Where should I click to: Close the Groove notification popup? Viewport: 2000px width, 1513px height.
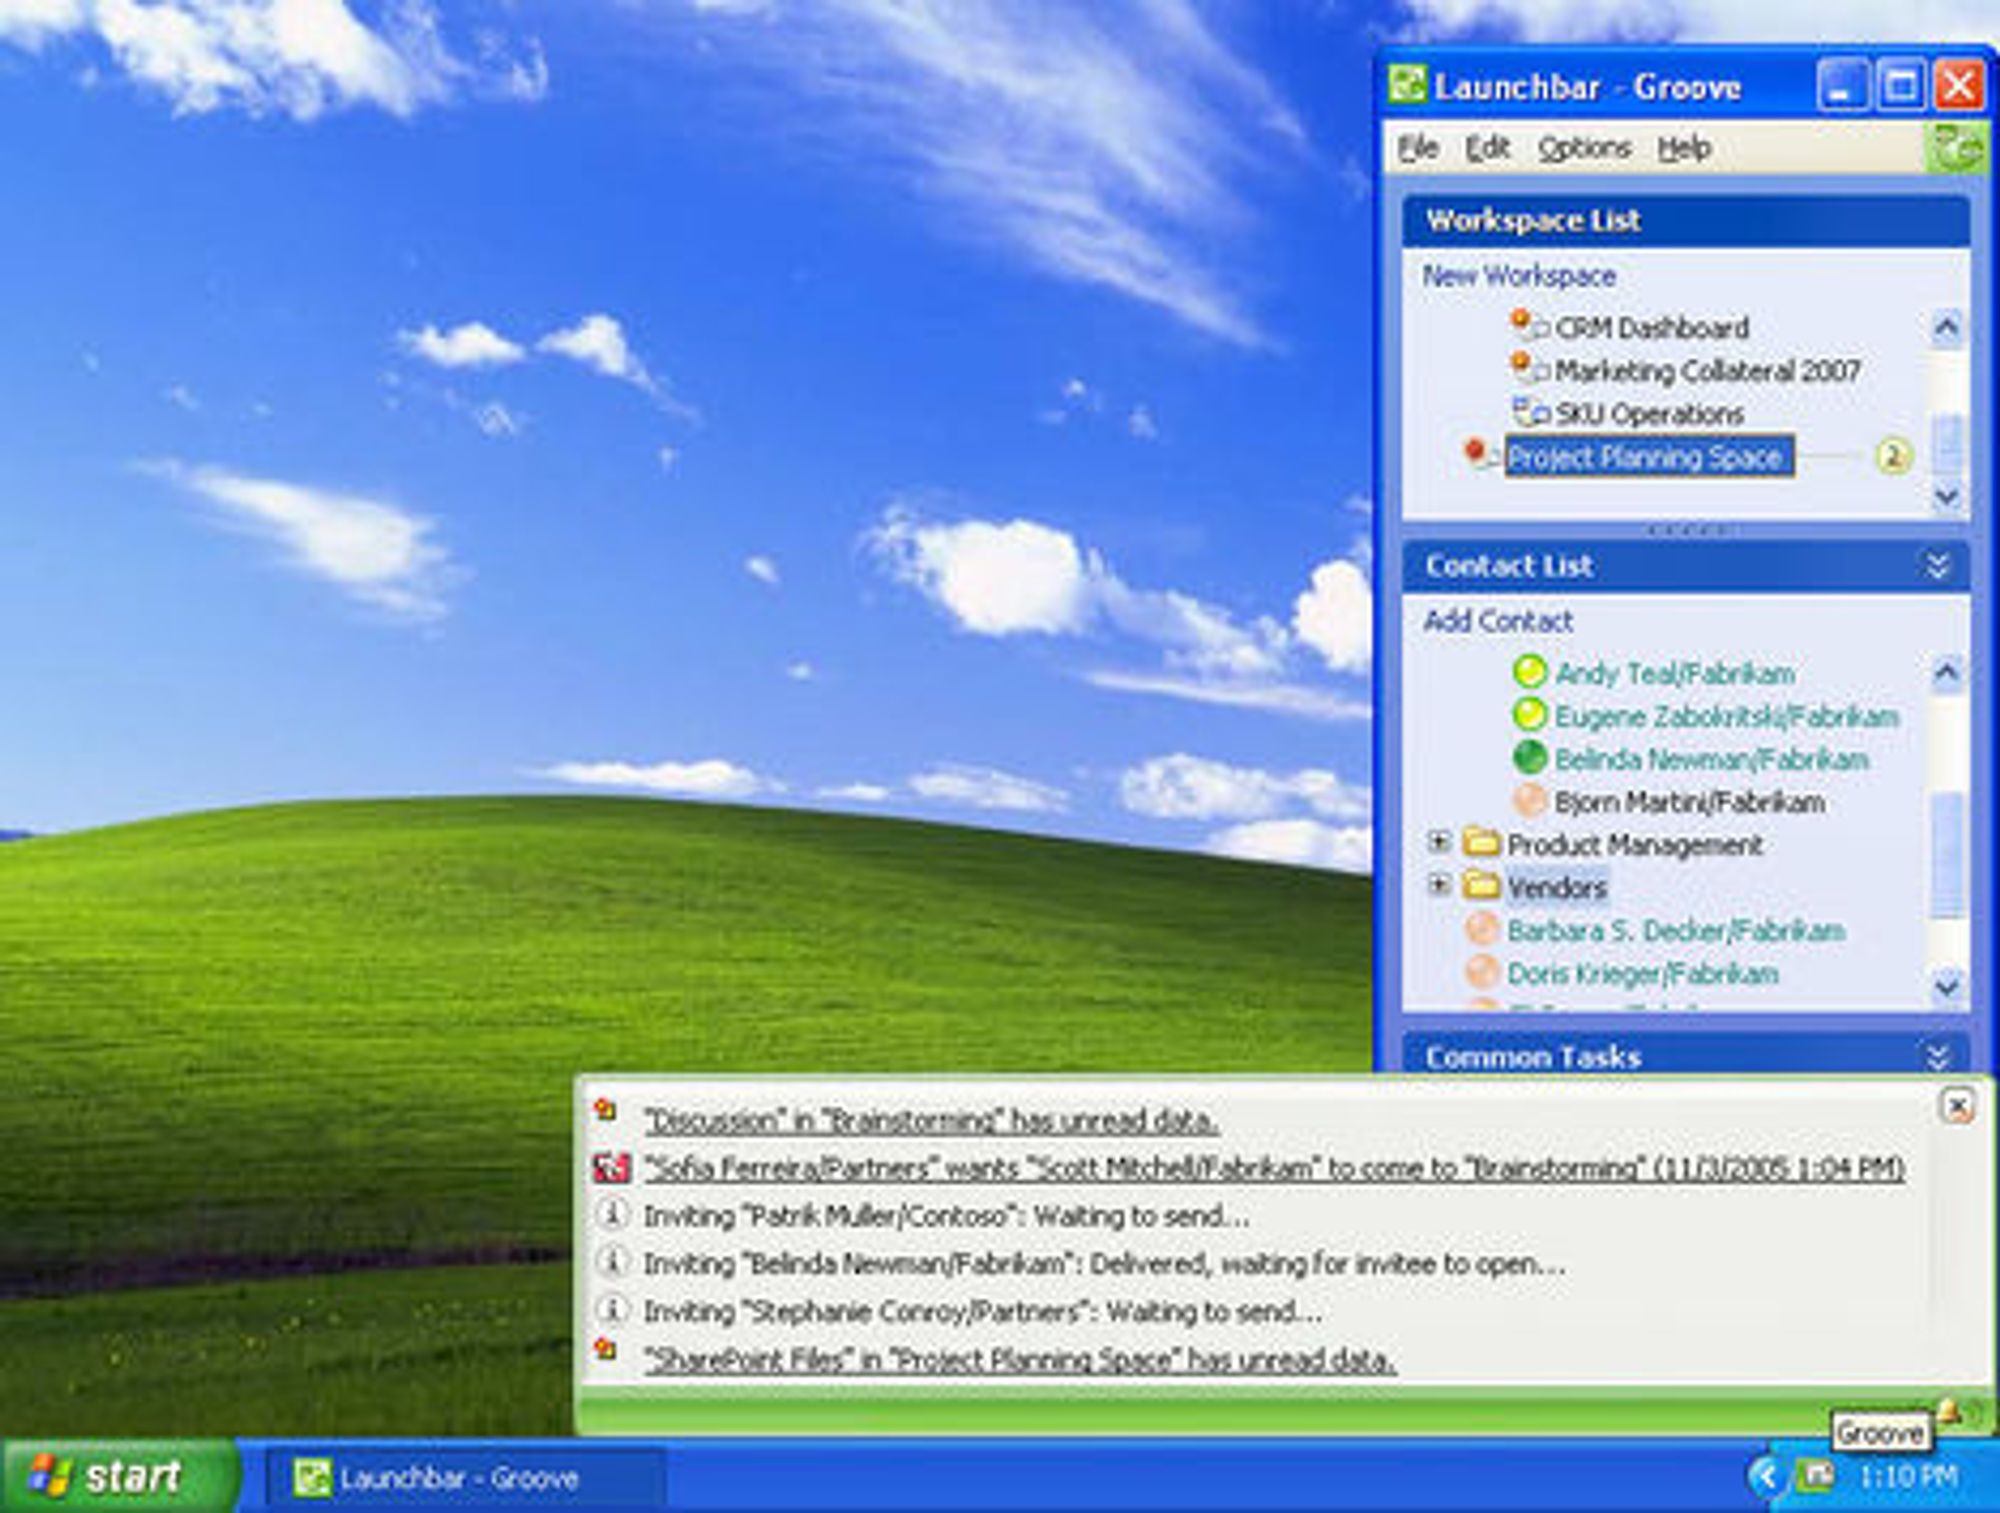(x=1957, y=1106)
